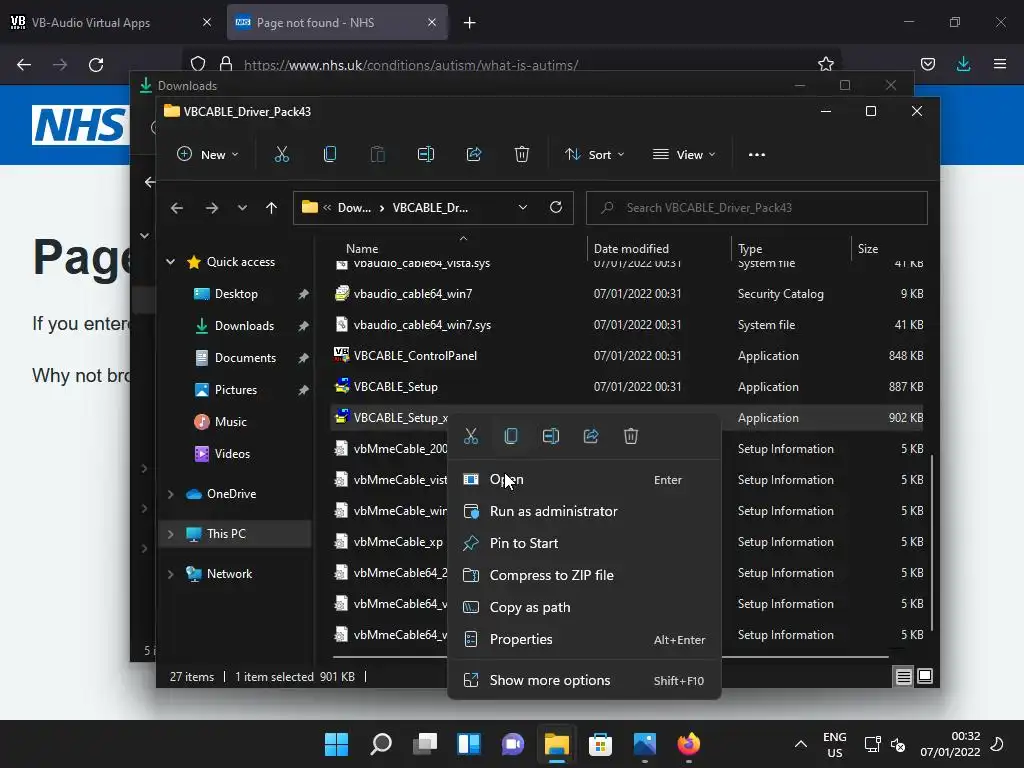This screenshot has height=768, width=1024.
Task: Choose Run as administrator
Action: point(584,511)
